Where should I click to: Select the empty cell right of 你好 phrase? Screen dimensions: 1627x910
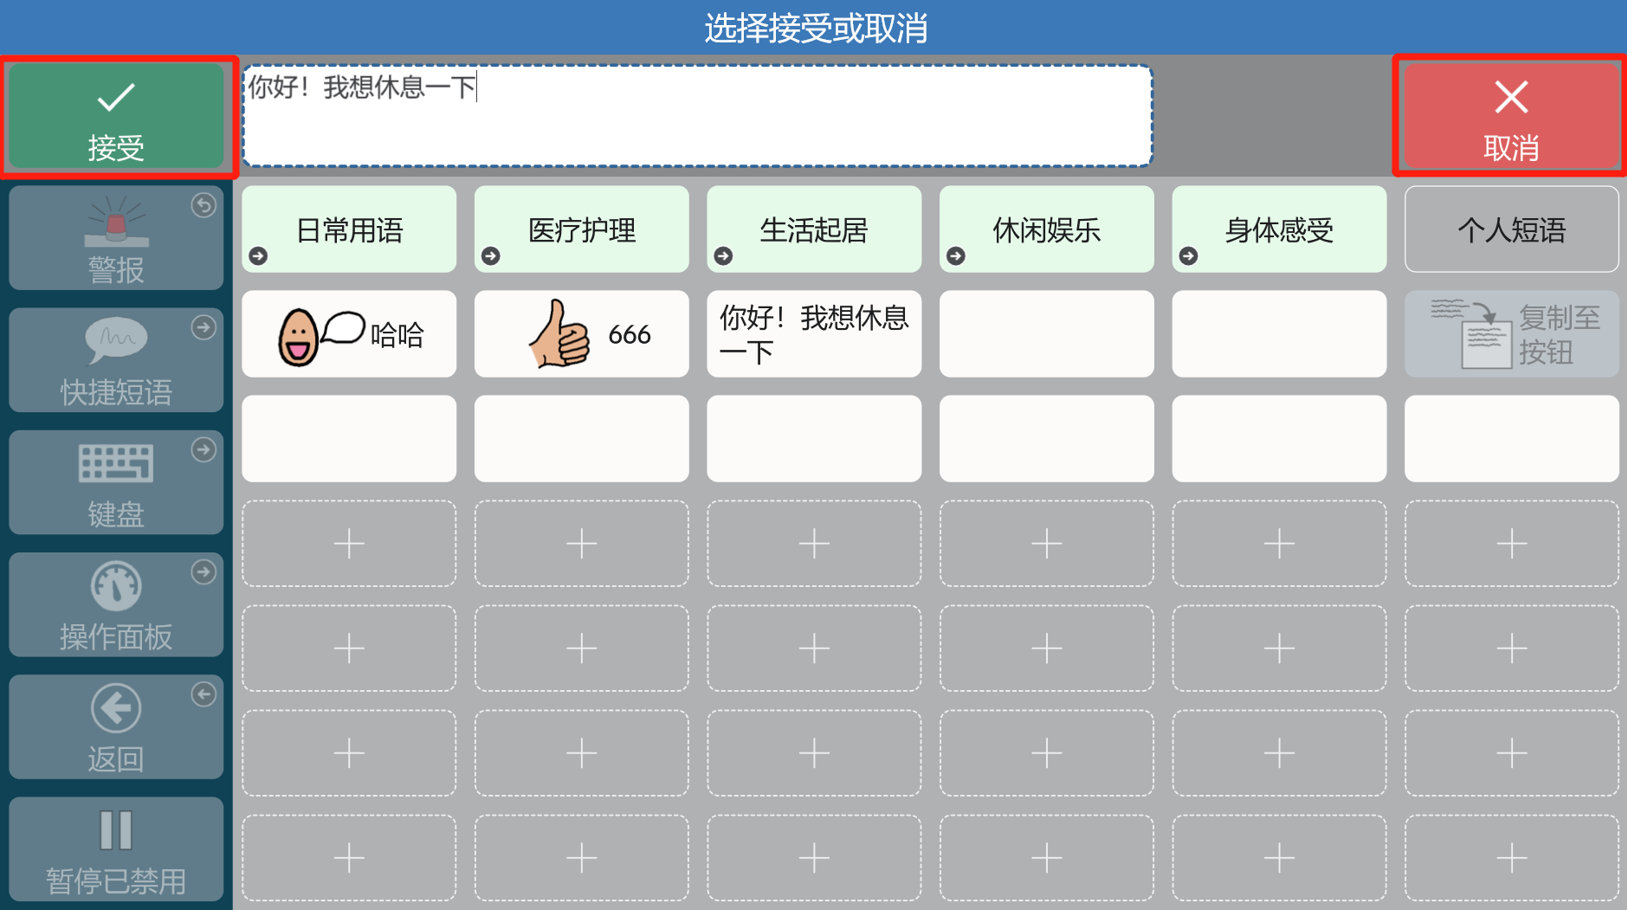pos(1046,334)
